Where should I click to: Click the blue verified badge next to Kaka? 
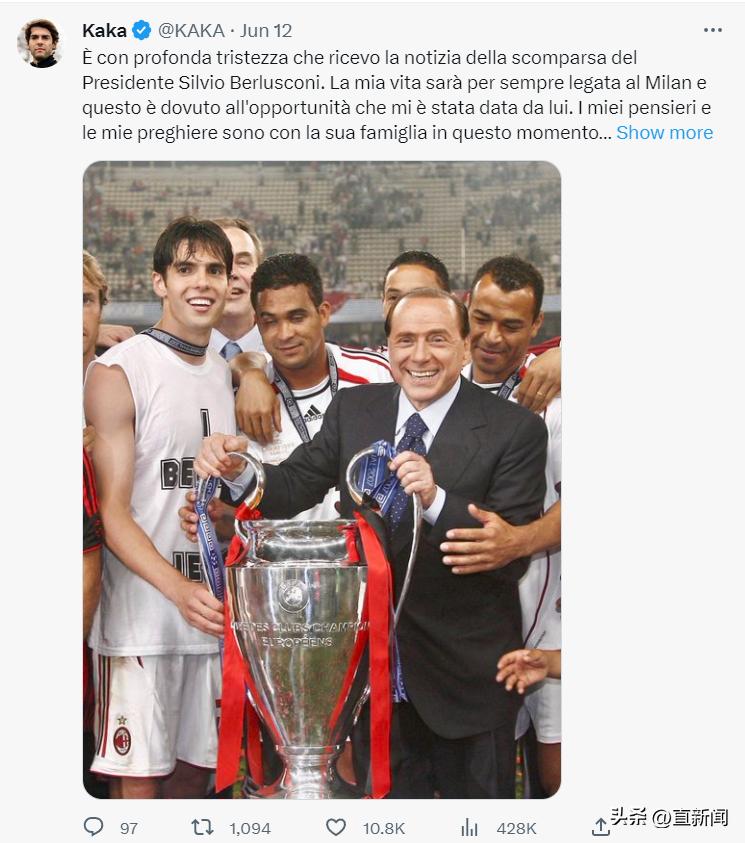pyautogui.click(x=141, y=31)
